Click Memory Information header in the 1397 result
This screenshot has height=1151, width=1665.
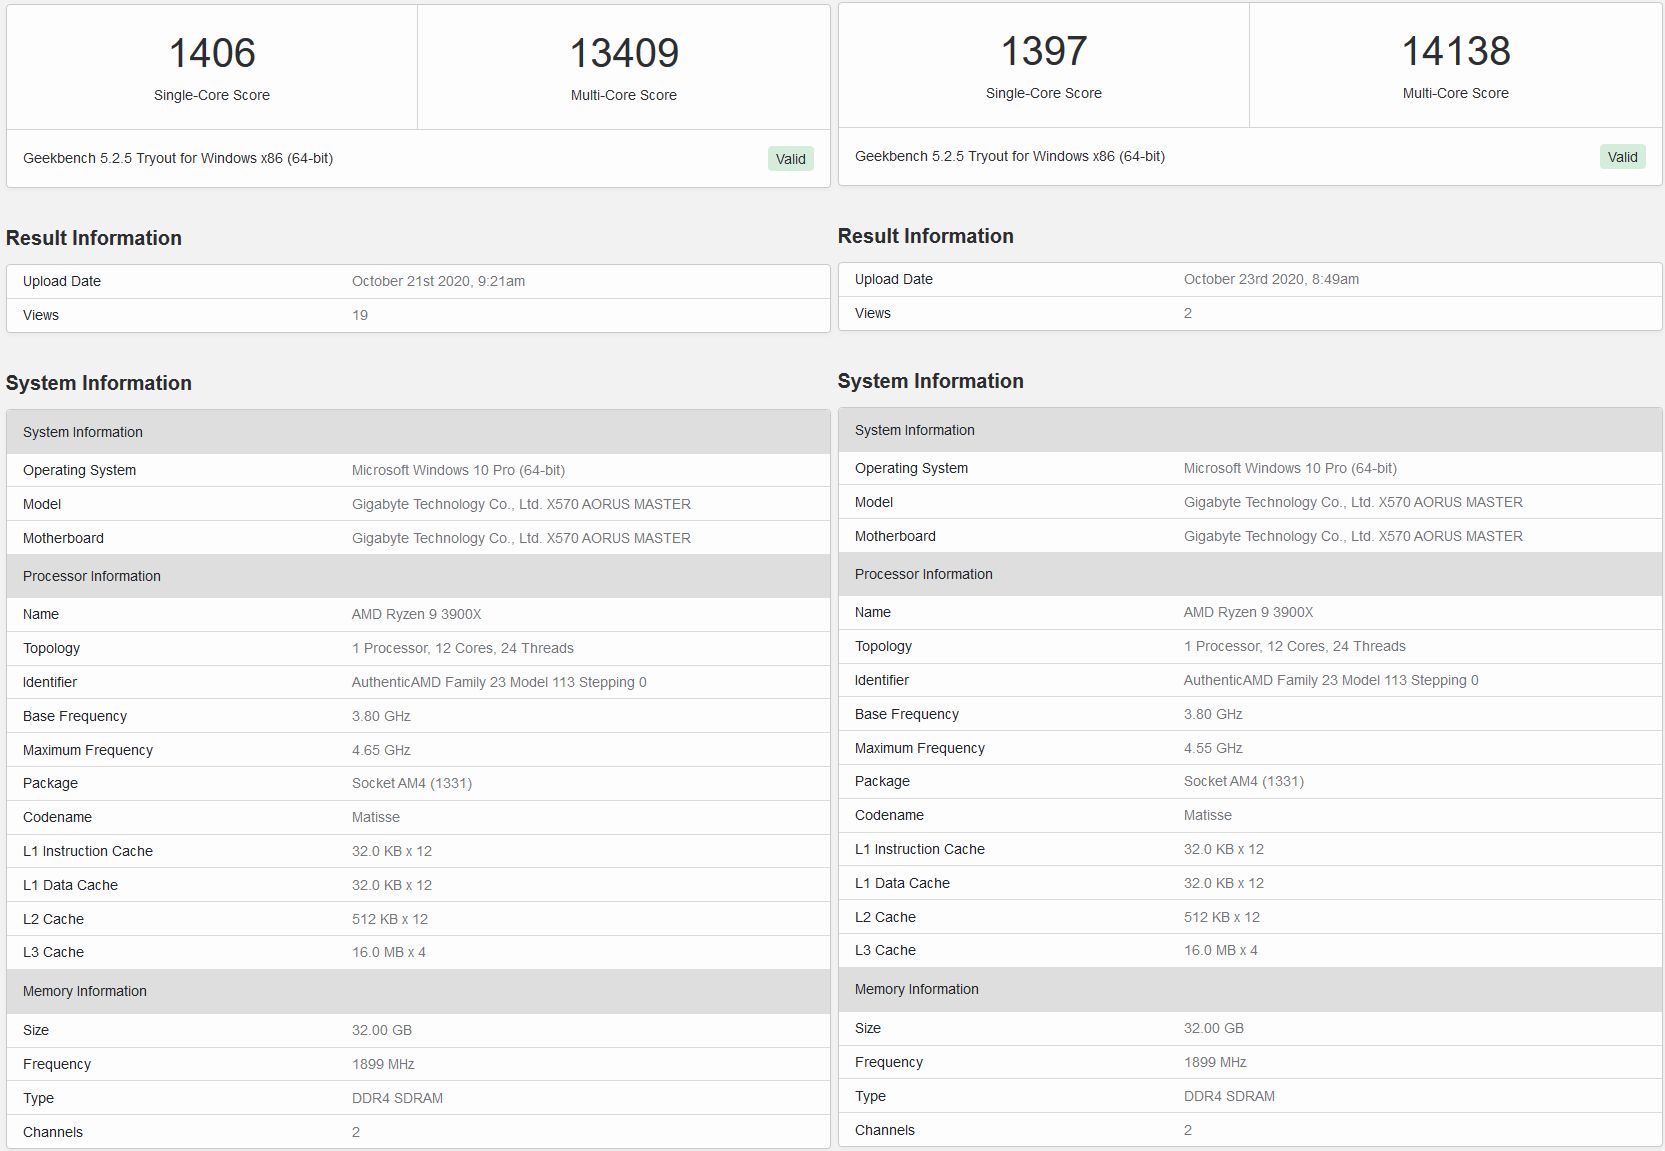916,989
